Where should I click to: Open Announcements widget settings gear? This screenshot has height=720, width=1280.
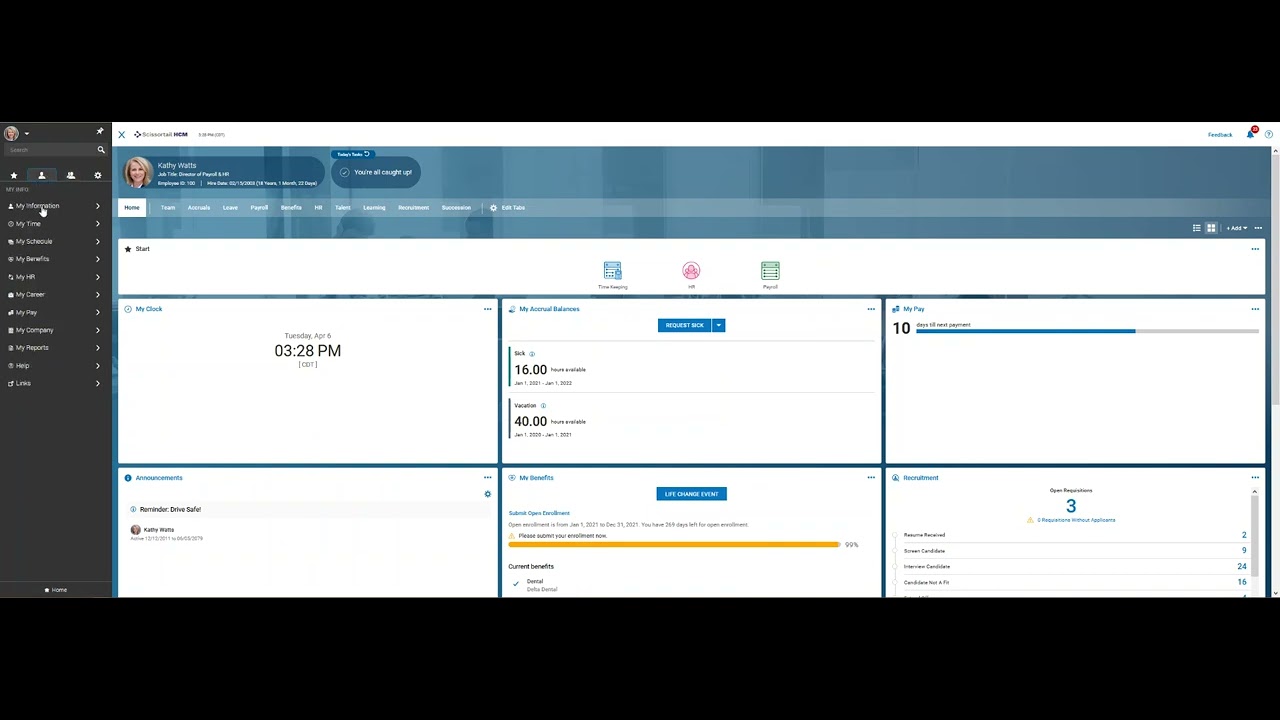488,494
